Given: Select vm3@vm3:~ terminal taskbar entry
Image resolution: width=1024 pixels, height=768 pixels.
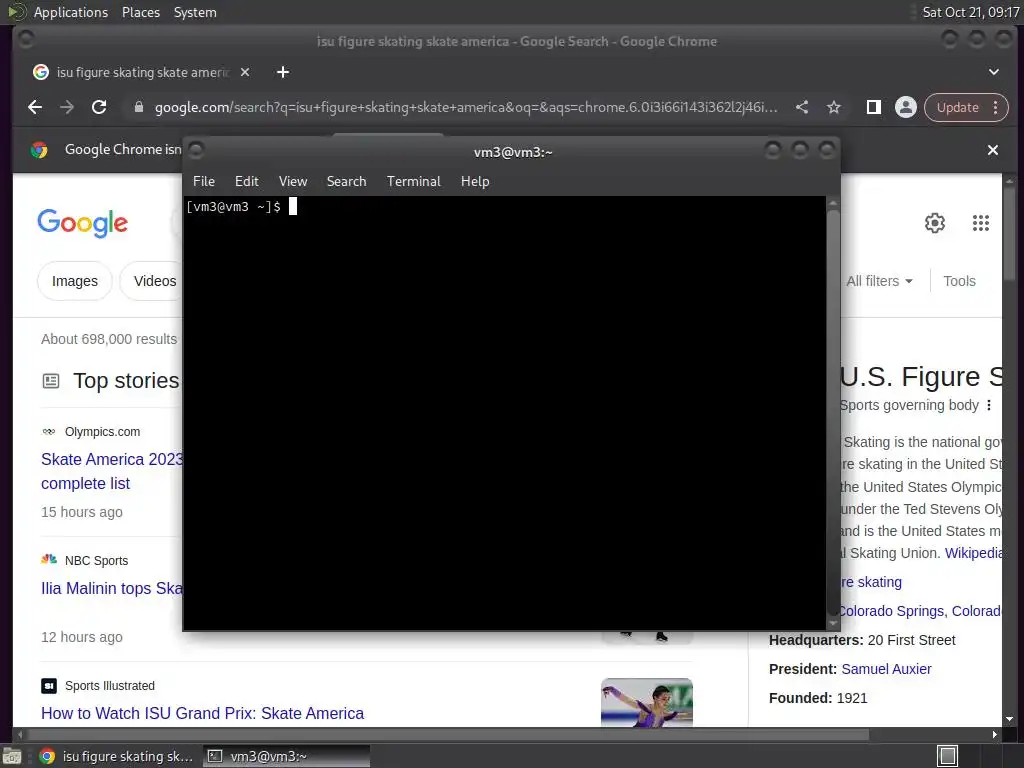Looking at the screenshot, I should click(286, 756).
